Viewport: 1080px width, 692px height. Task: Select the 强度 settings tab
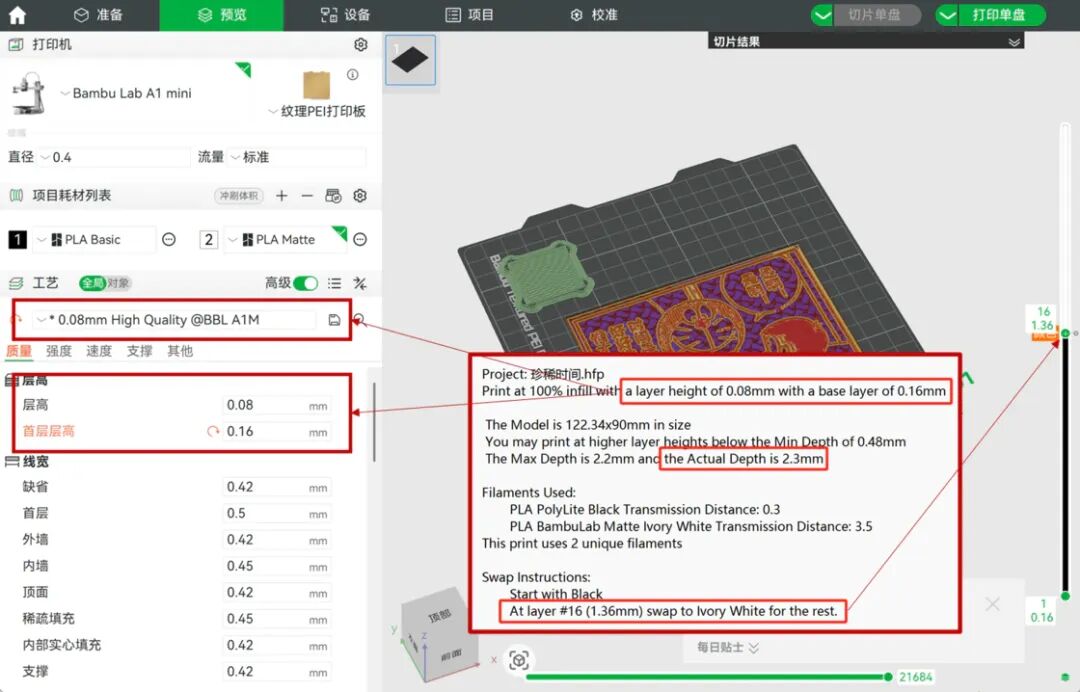59,351
